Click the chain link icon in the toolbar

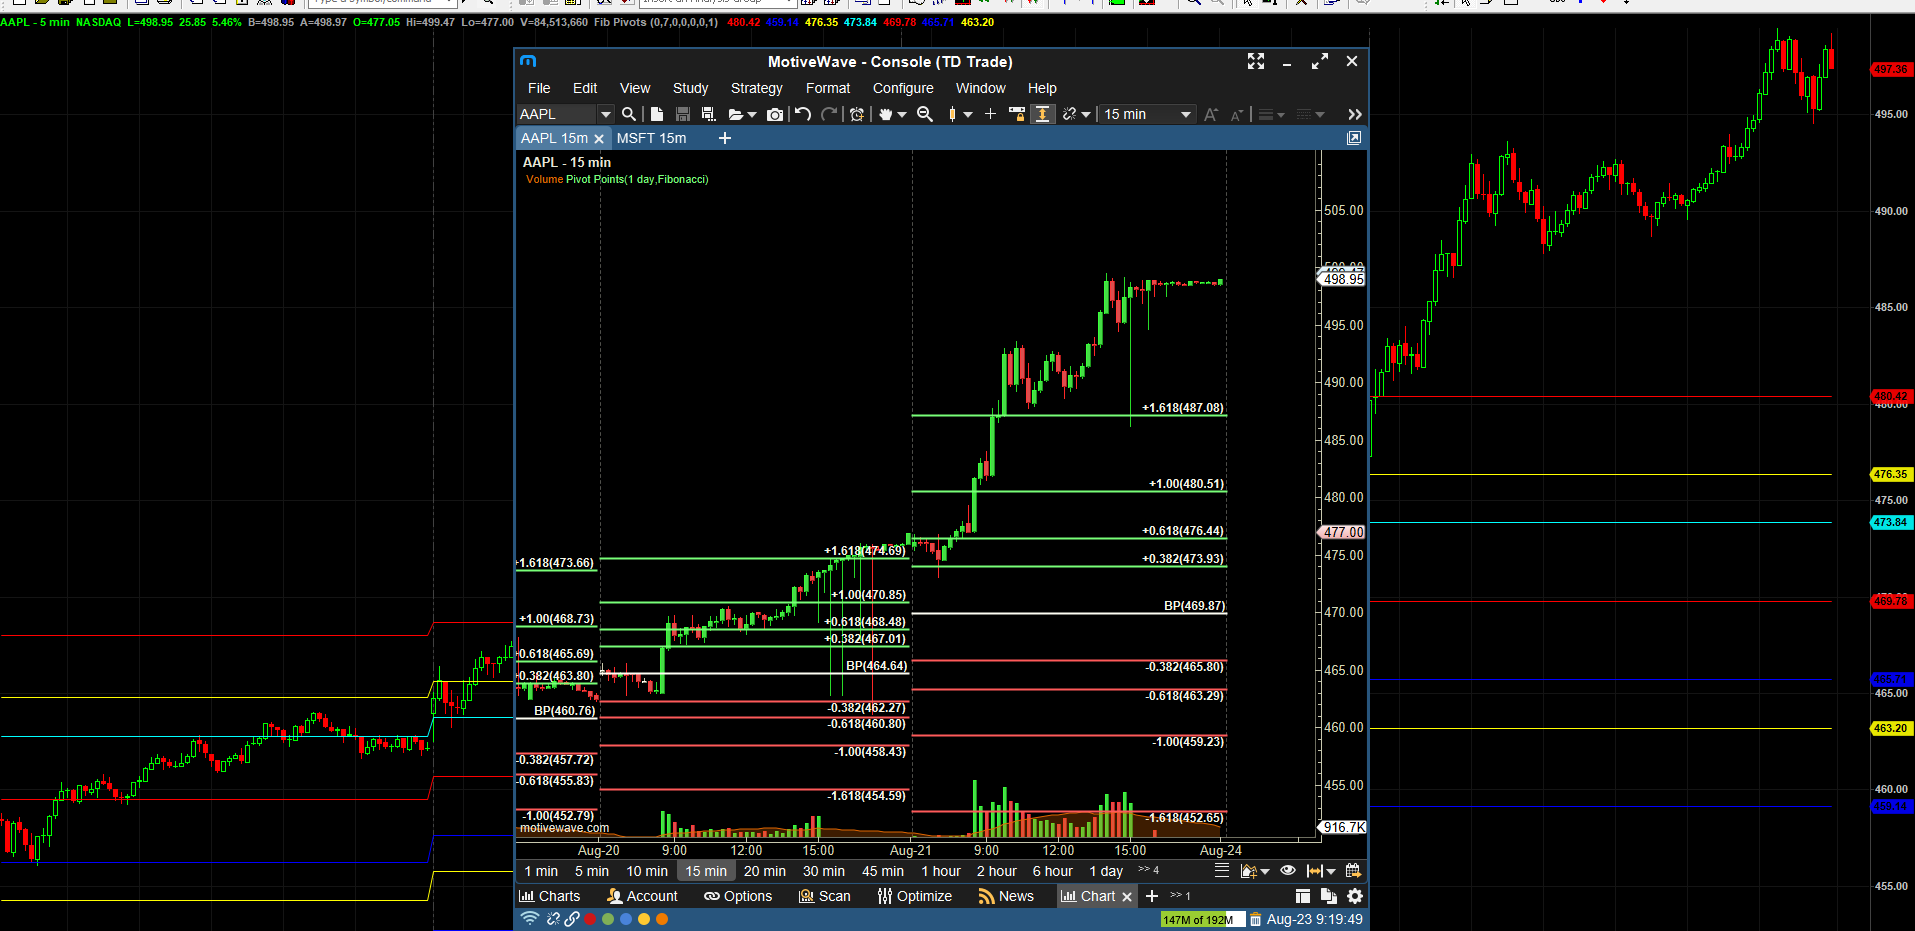pyautogui.click(x=1069, y=114)
